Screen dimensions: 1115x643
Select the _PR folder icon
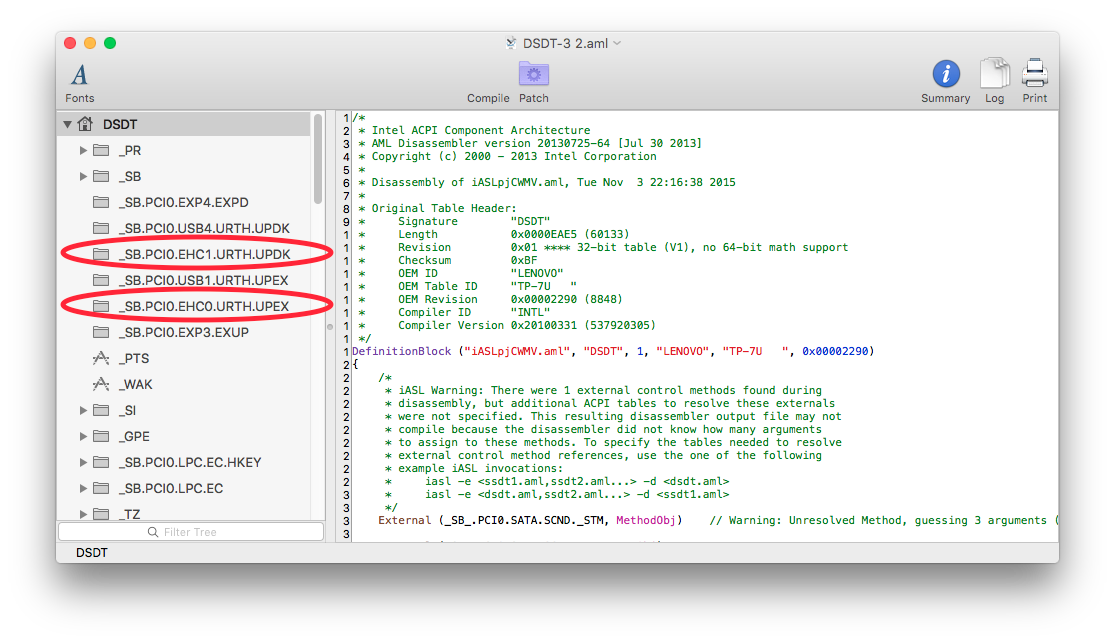click(101, 150)
